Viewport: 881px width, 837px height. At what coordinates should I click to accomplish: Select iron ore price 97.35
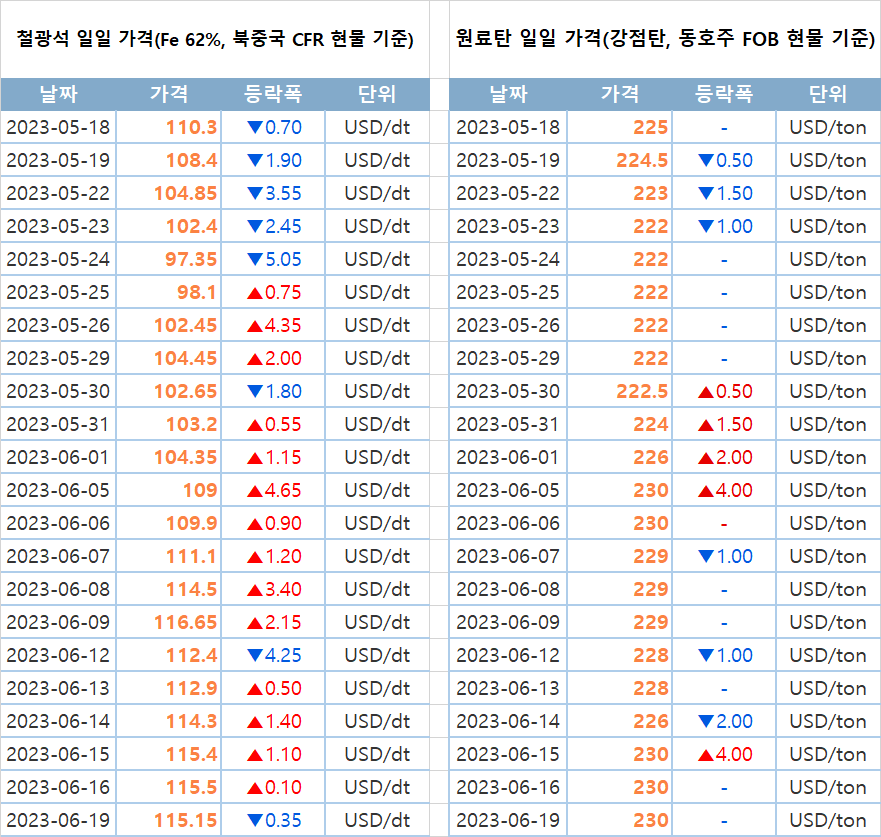click(x=191, y=260)
